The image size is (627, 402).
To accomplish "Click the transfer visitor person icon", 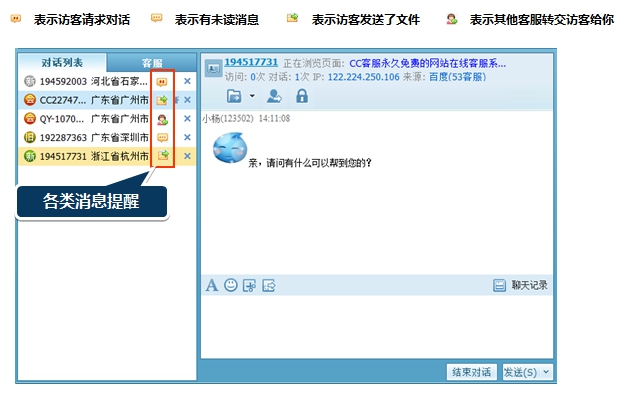I will 274,96.
